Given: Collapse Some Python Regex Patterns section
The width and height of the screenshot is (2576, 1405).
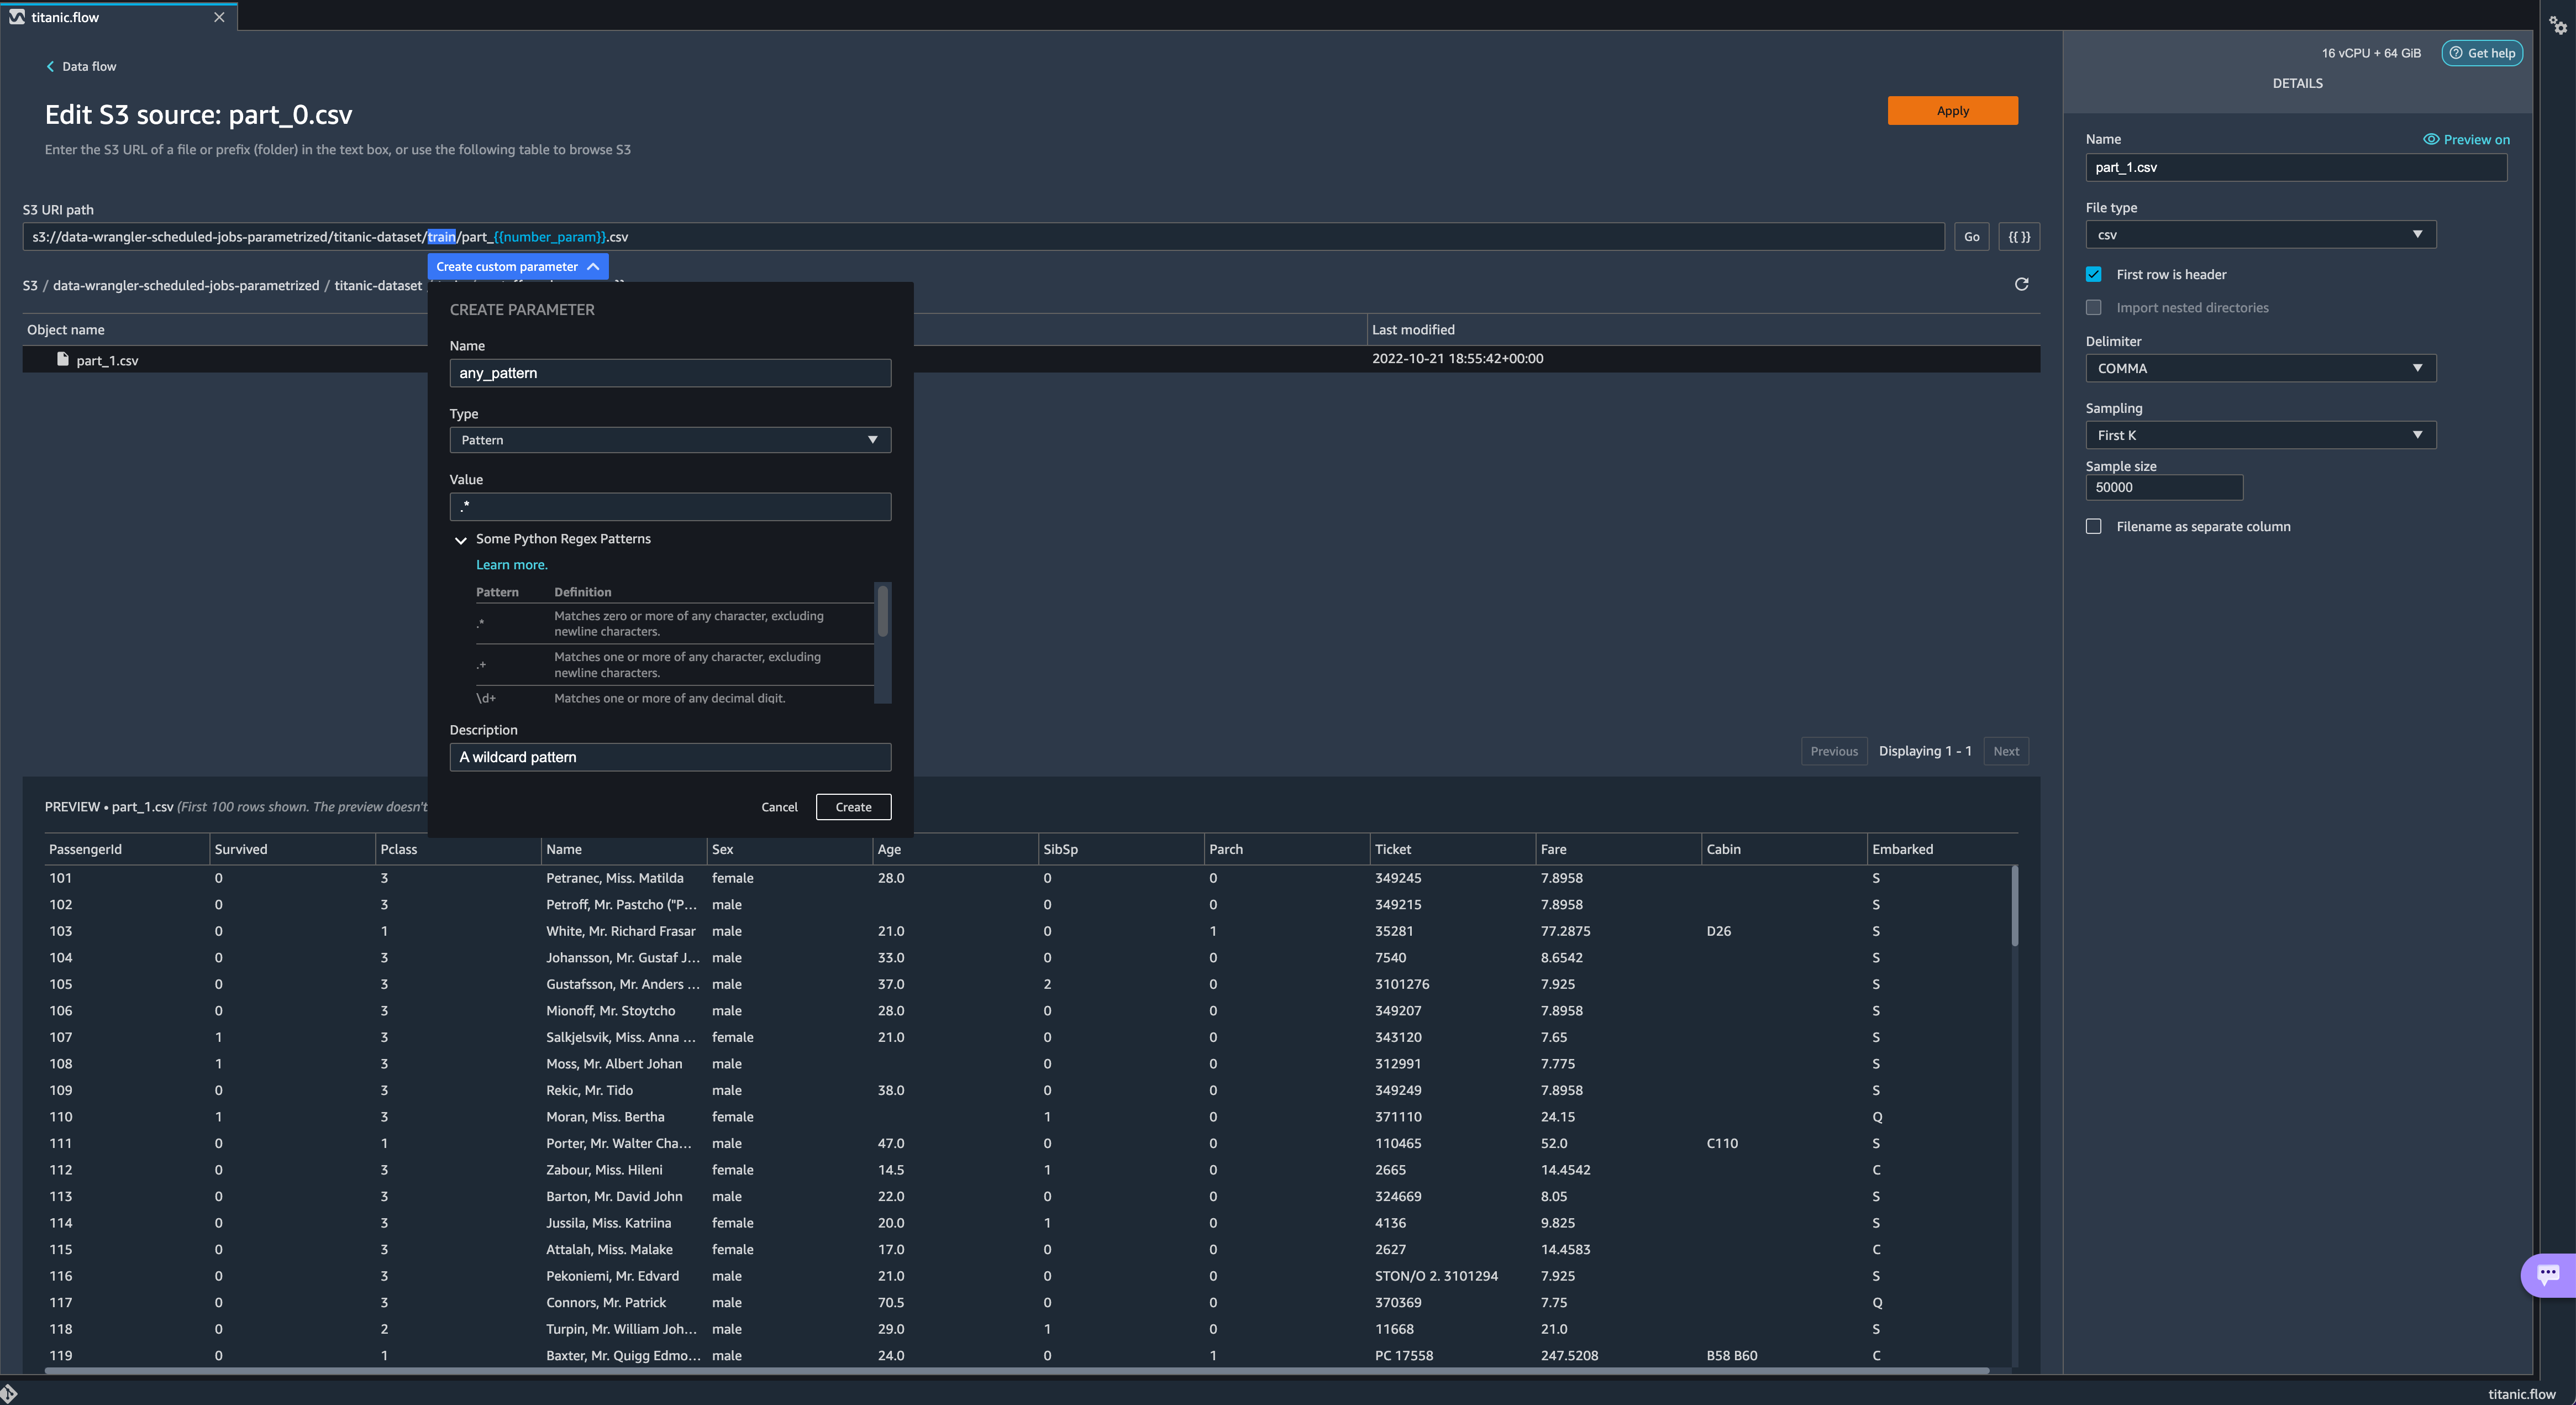Looking at the screenshot, I should [461, 540].
